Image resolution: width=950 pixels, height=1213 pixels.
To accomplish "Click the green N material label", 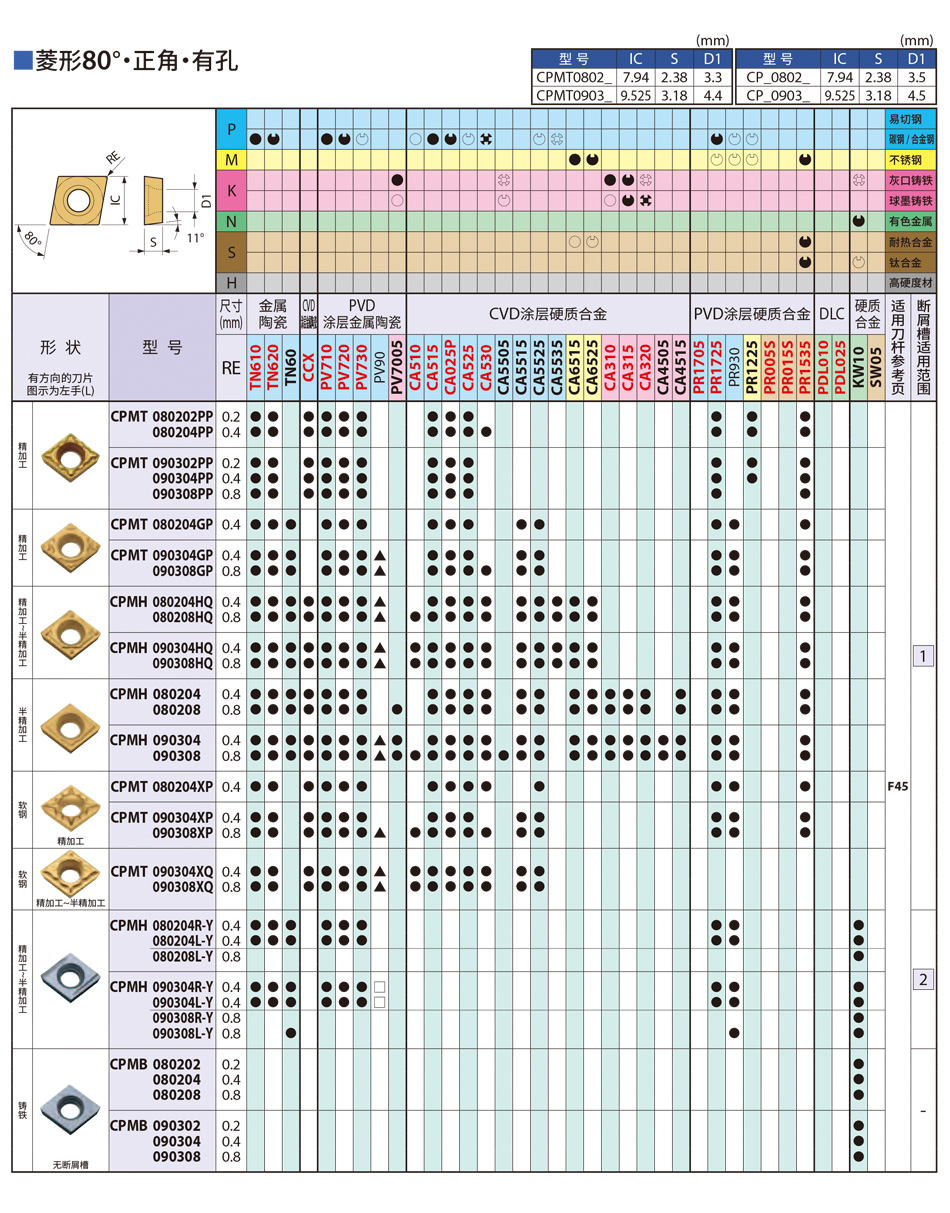I will coord(231,220).
